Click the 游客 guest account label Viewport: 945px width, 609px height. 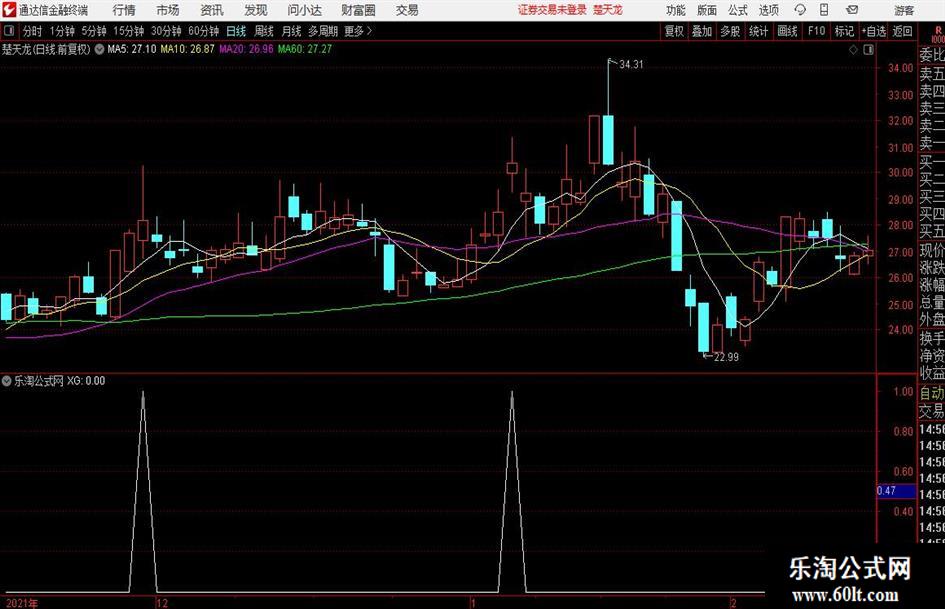[904, 10]
